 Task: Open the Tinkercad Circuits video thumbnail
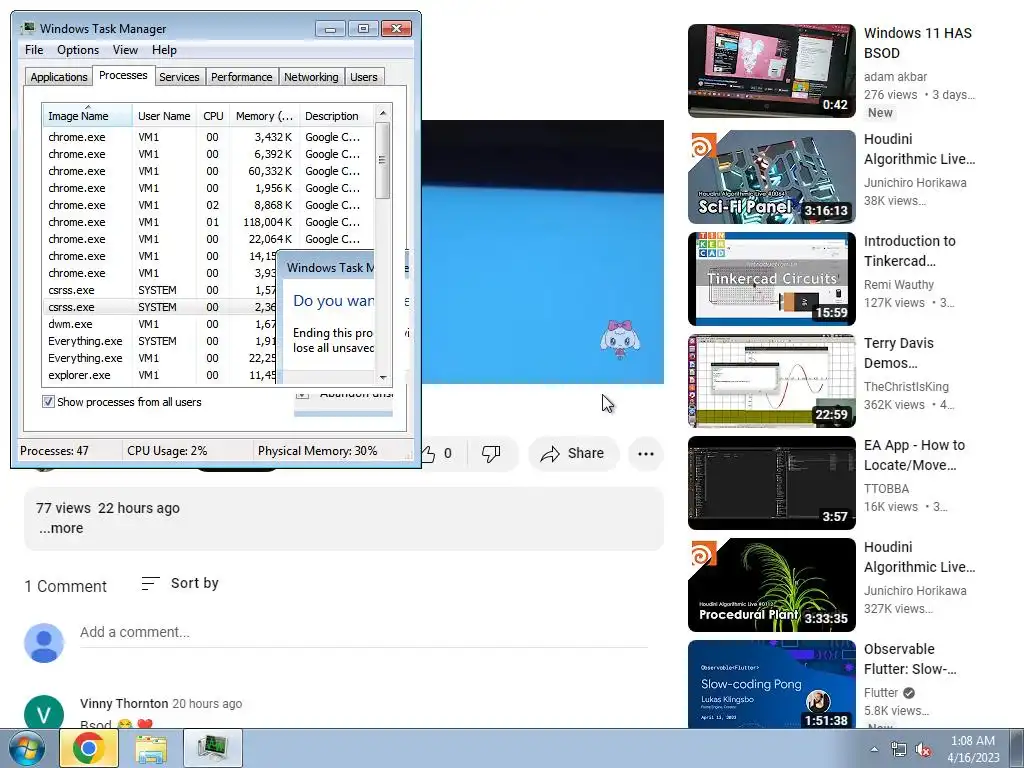point(771,279)
